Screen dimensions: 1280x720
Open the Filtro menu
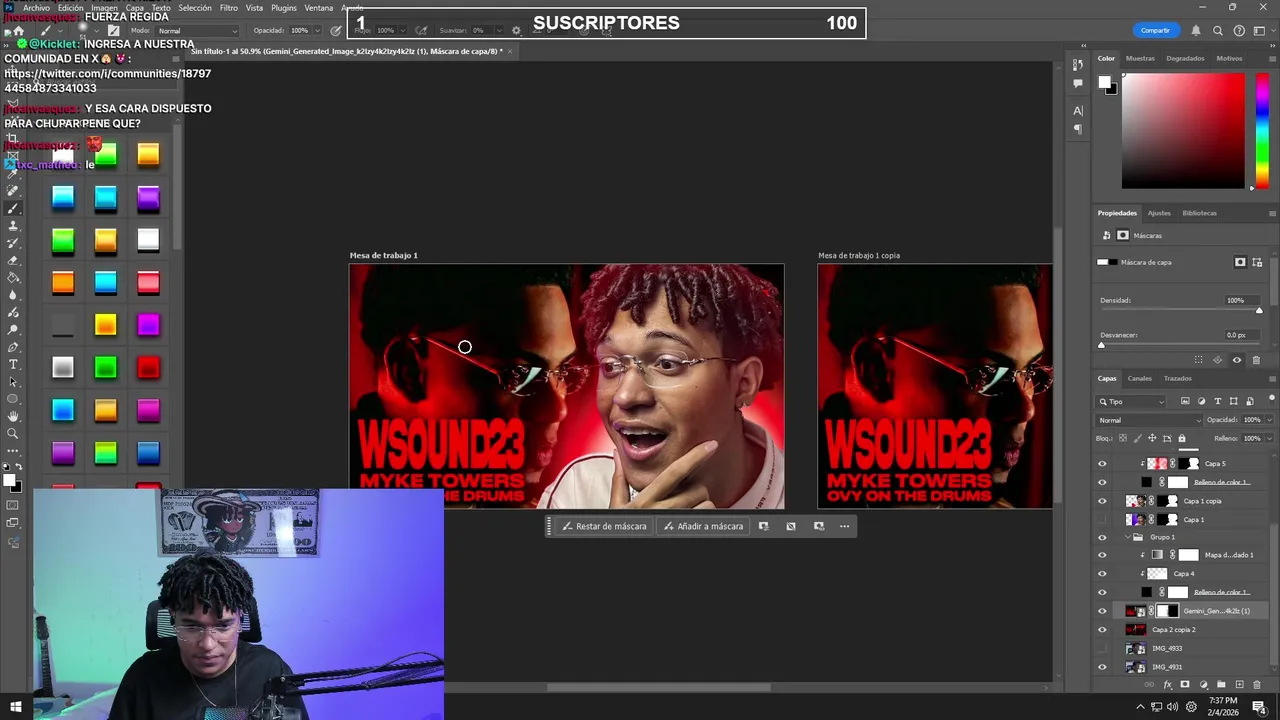[x=229, y=8]
